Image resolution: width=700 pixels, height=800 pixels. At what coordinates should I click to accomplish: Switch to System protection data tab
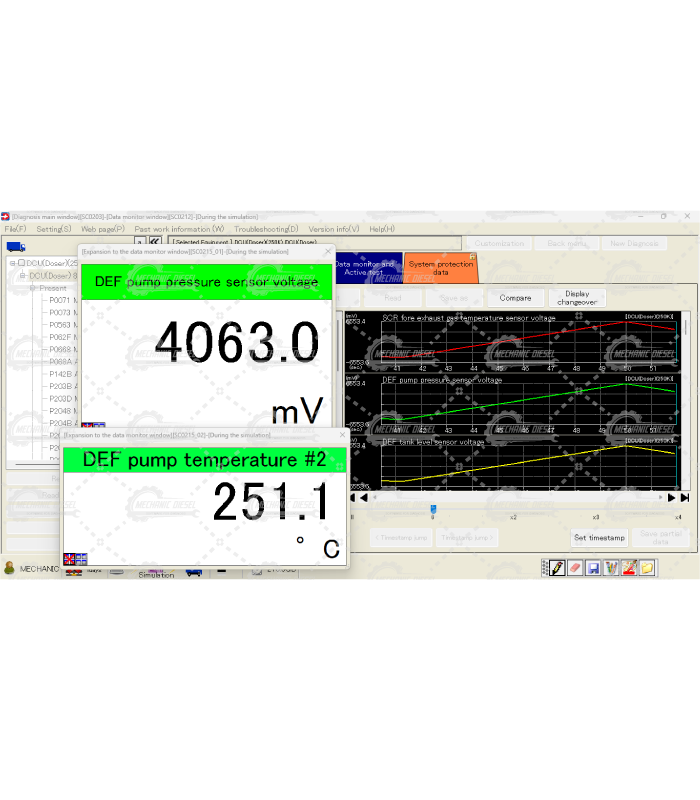[x=440, y=268]
